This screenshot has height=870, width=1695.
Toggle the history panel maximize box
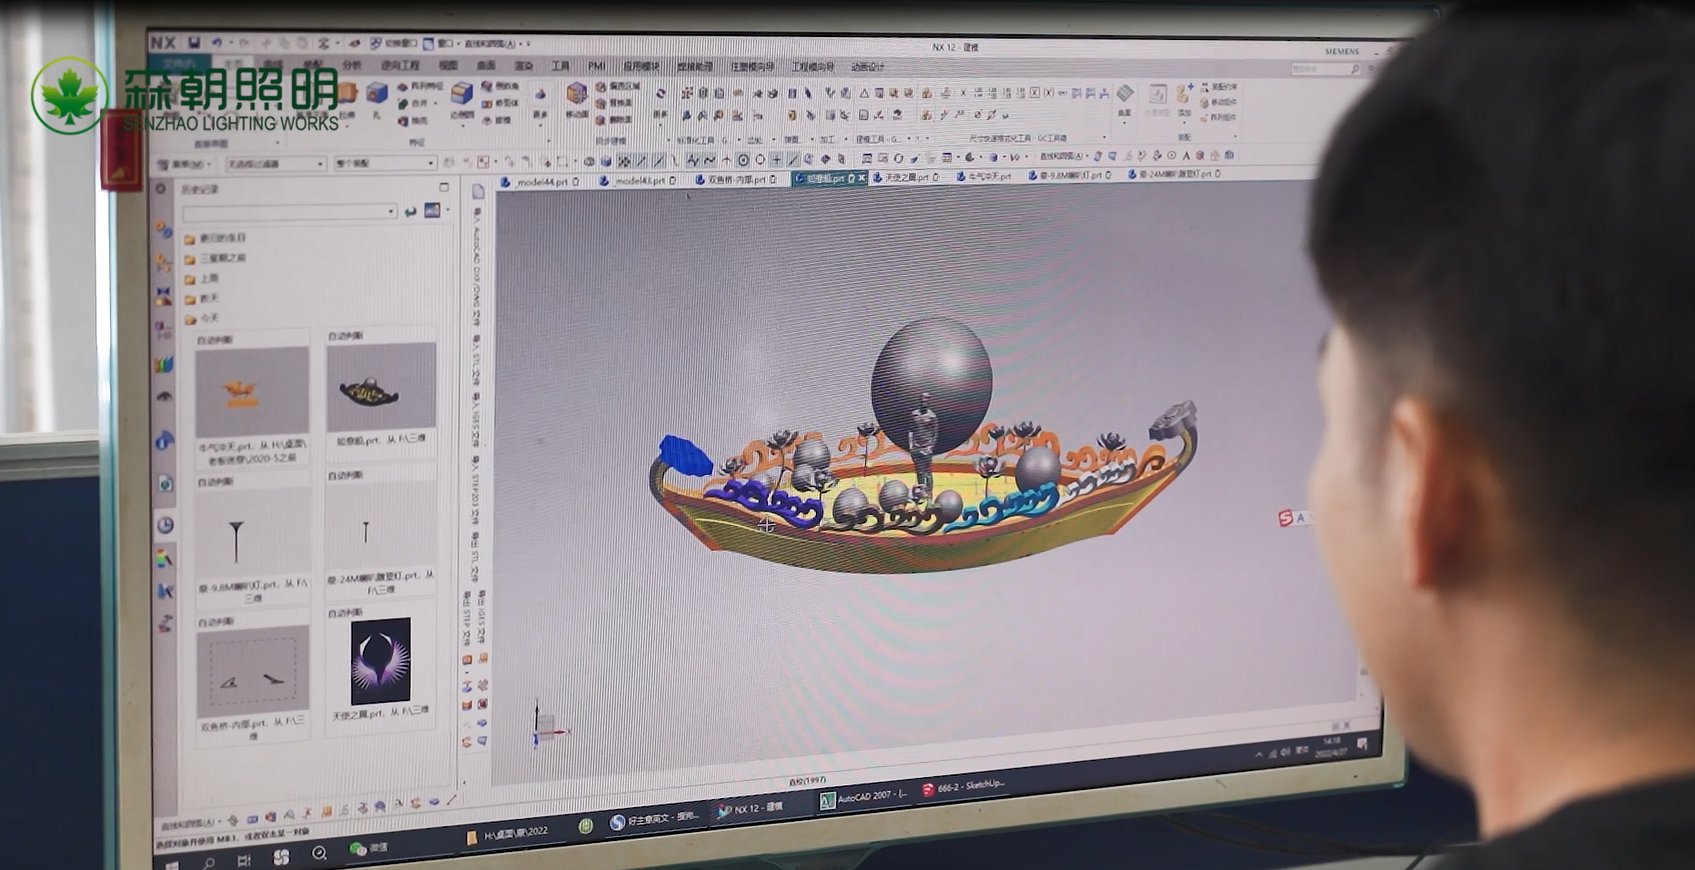444,187
